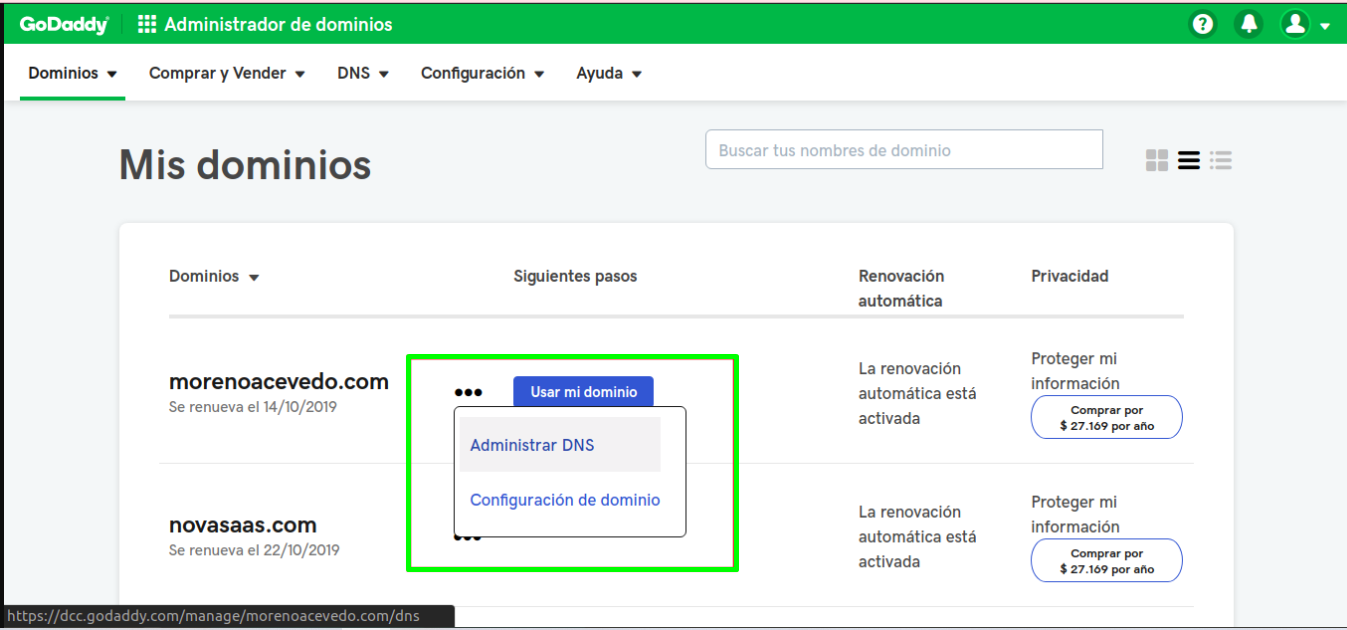The image size is (1347, 630).
Task: Expand the DNS menu
Action: pos(363,73)
